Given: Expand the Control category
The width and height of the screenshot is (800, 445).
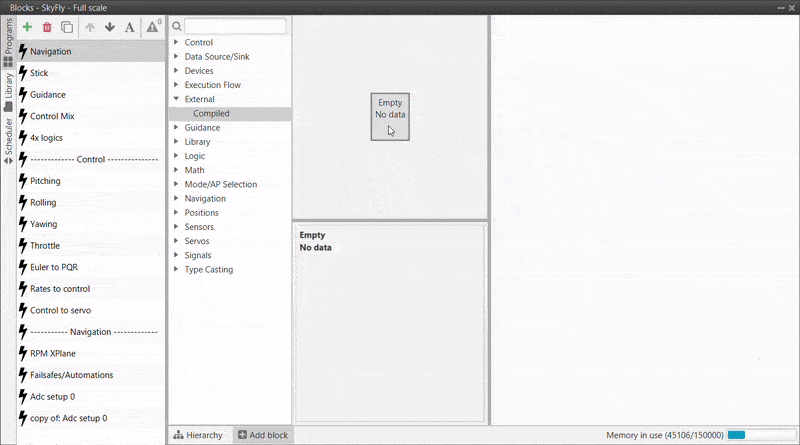Looking at the screenshot, I should (176, 43).
